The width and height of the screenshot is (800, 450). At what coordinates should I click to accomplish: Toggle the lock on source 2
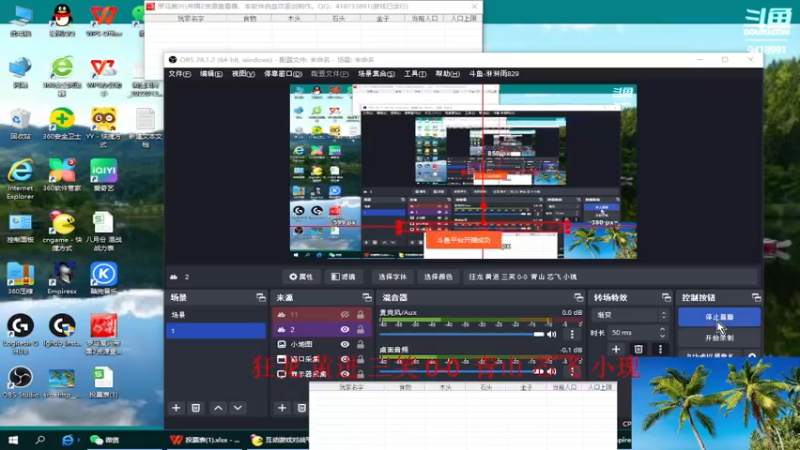pos(361,330)
